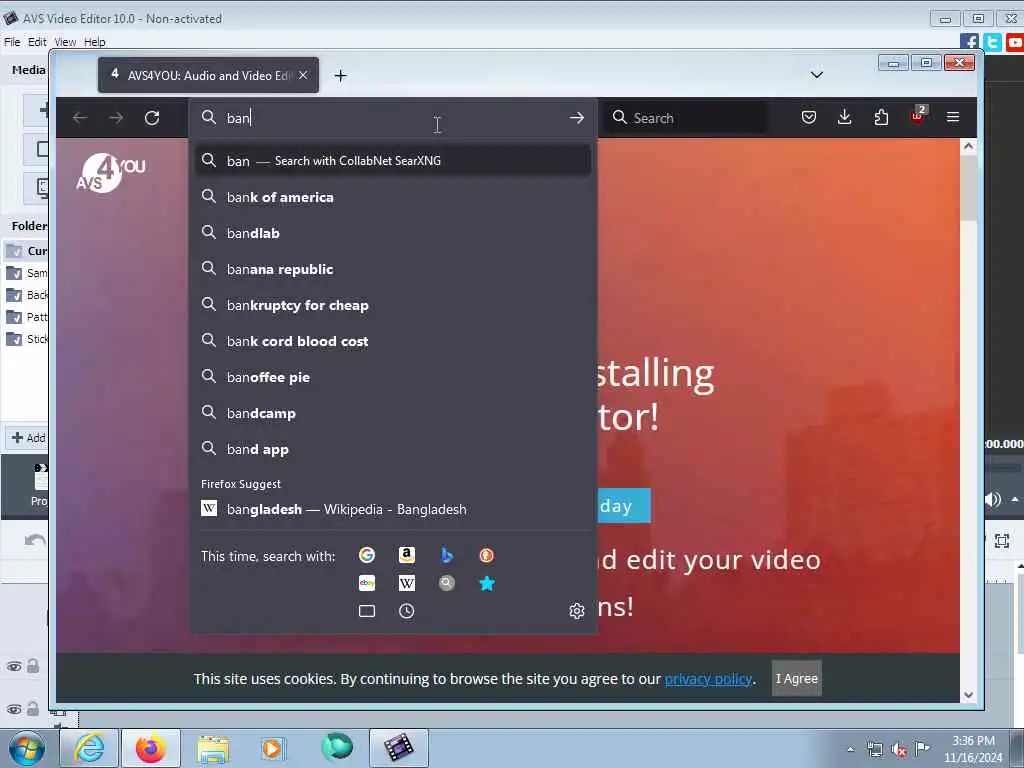Open the AVS Facebook icon
The width and height of the screenshot is (1024, 768).
tap(969, 42)
